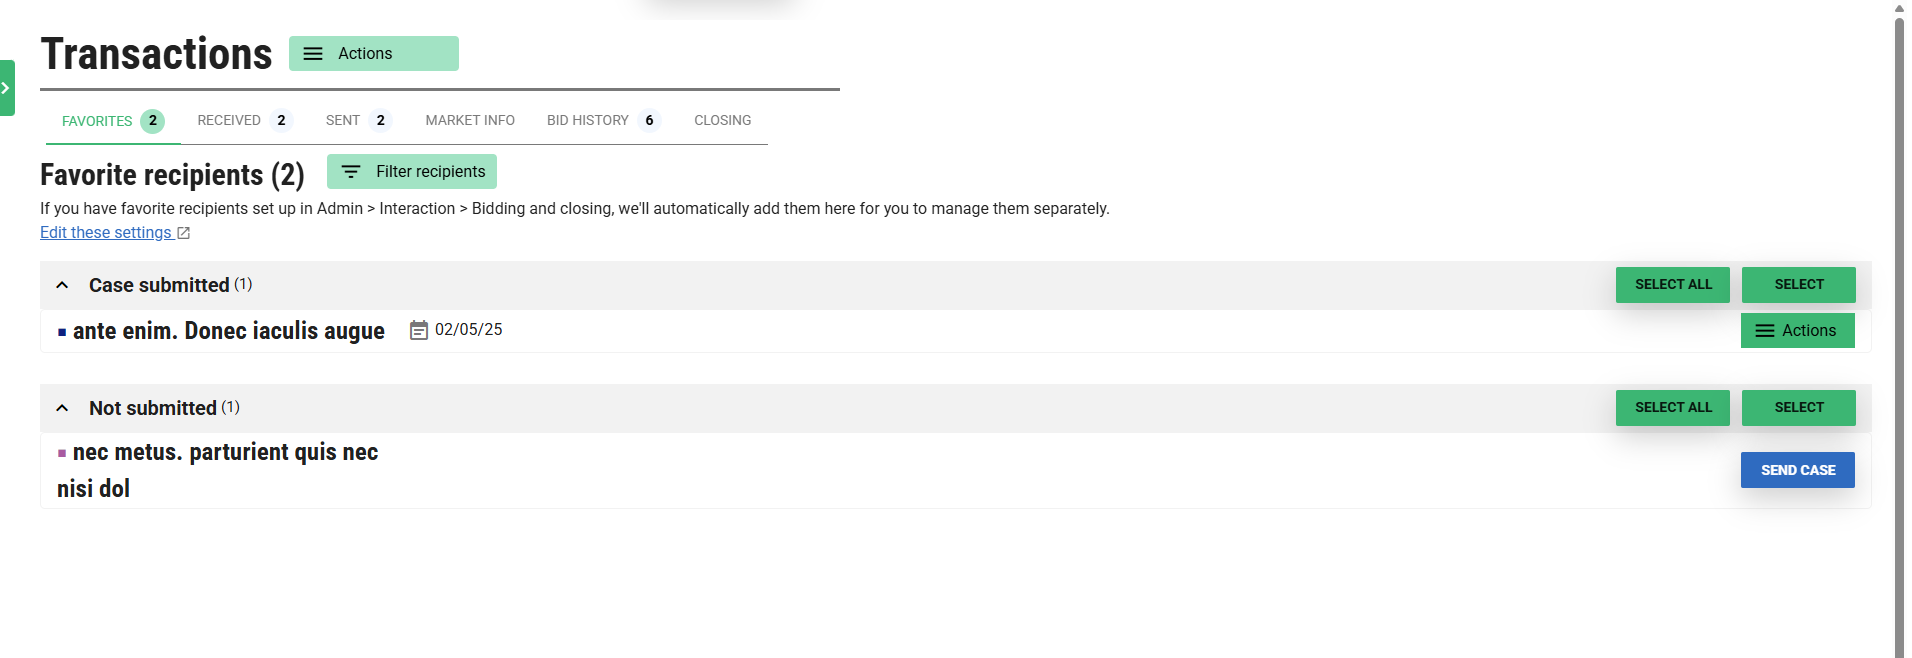Go to the Market Info tab

pyautogui.click(x=470, y=121)
